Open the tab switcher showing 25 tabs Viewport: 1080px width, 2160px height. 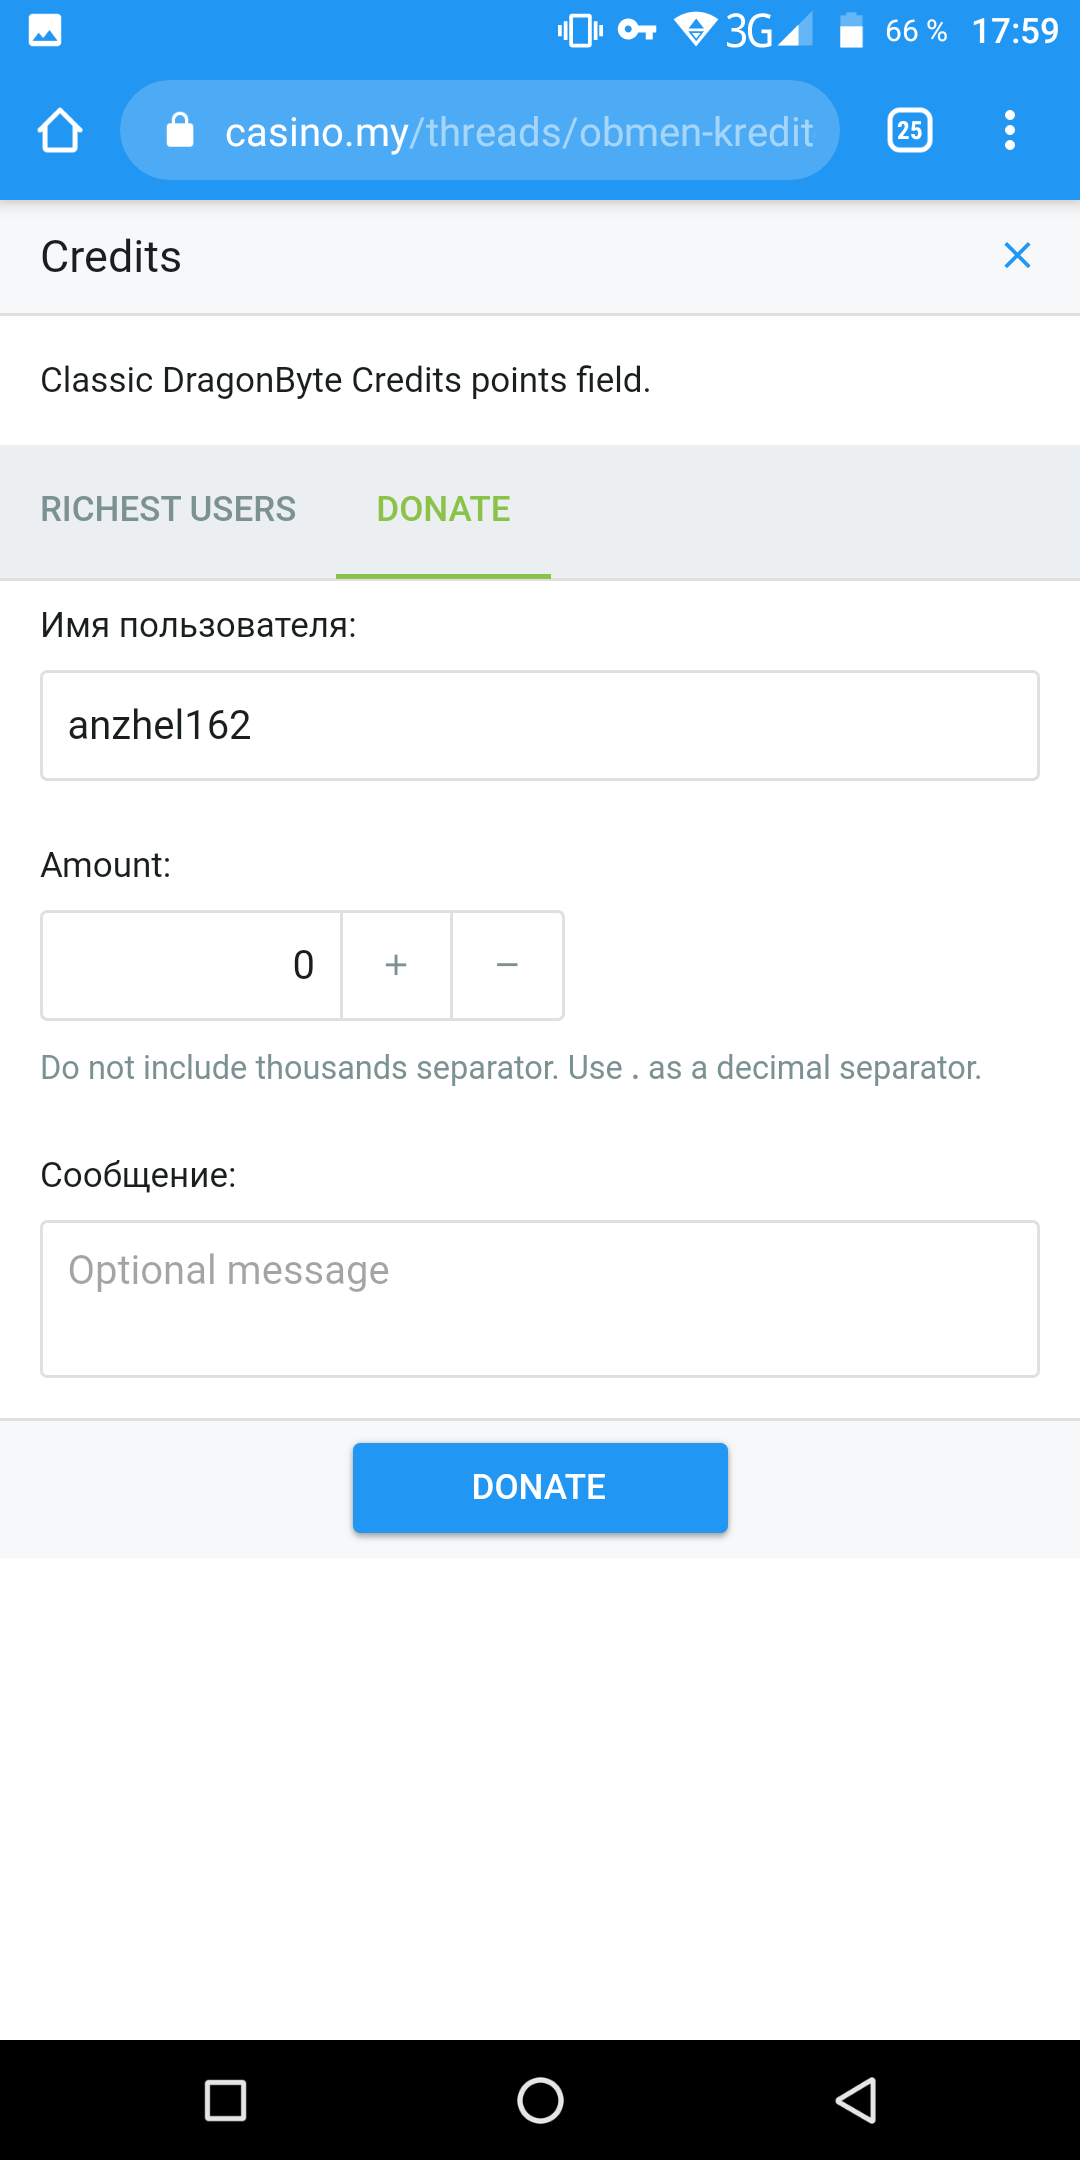click(x=910, y=131)
